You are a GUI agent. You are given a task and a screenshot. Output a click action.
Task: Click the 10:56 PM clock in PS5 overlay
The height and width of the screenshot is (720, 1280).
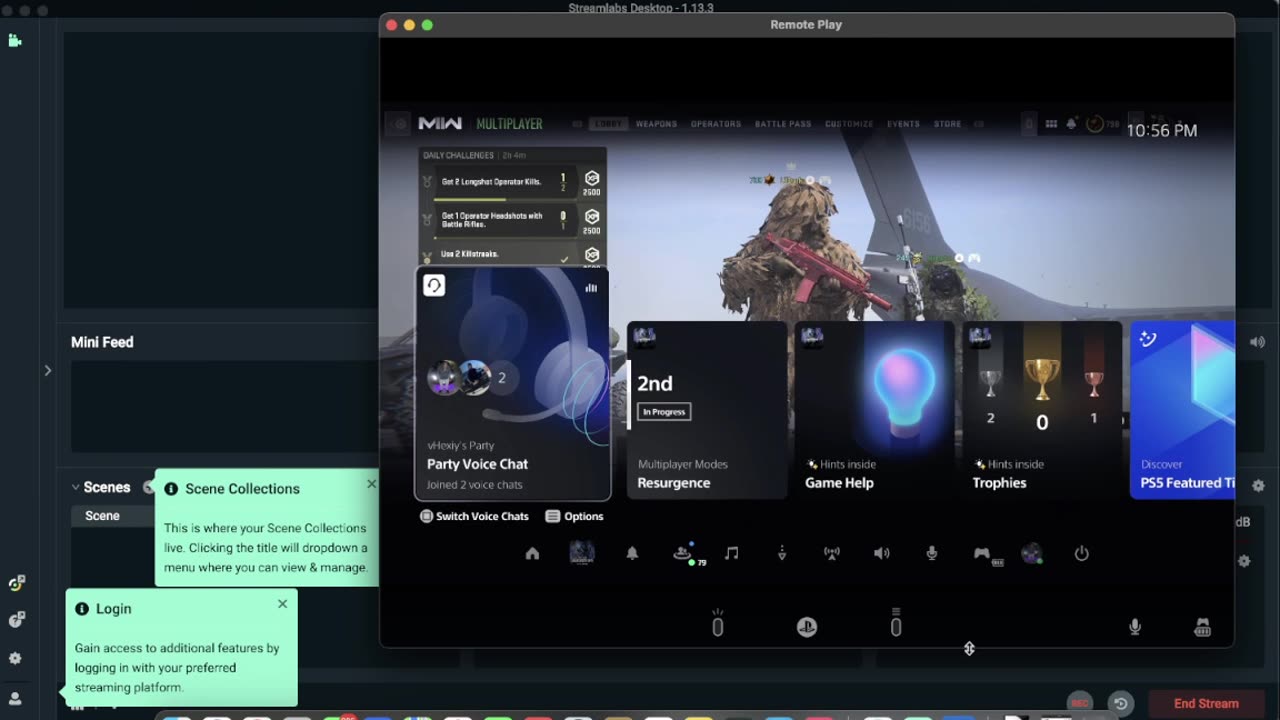coord(1162,130)
